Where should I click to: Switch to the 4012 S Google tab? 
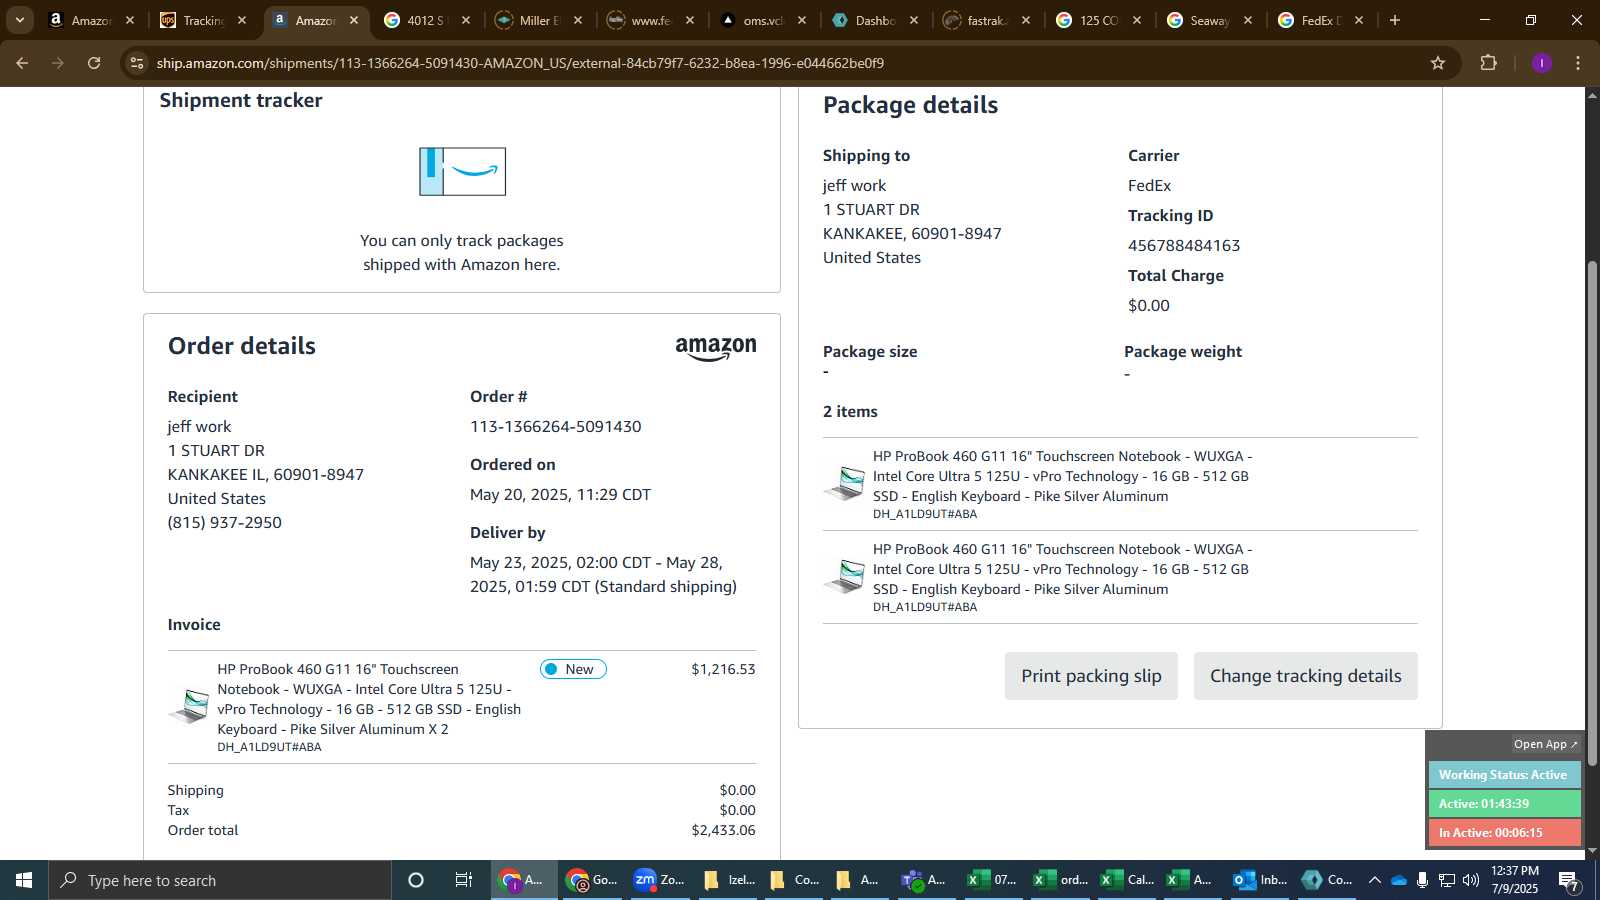[427, 20]
